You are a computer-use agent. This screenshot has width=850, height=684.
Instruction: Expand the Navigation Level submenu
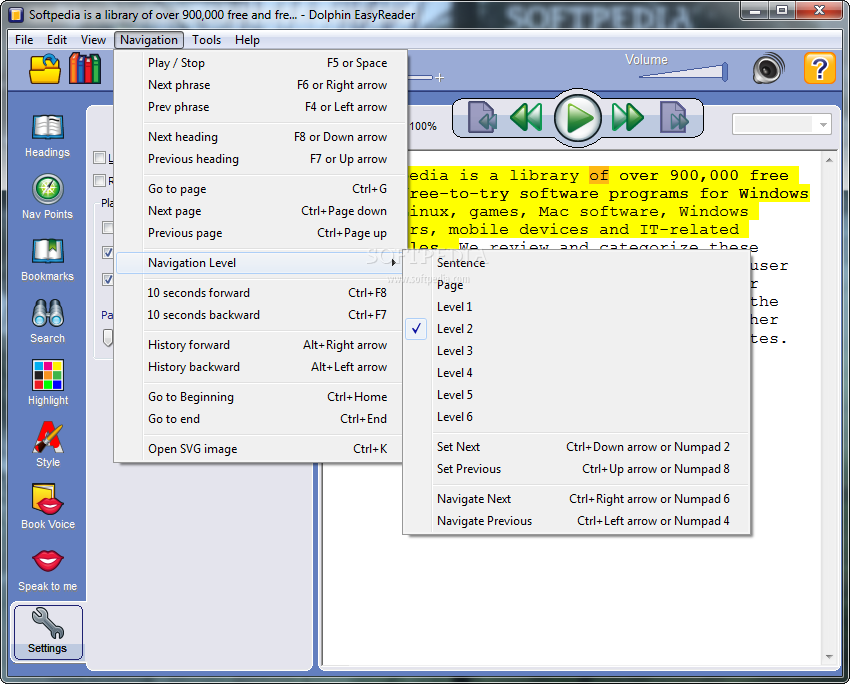point(260,263)
